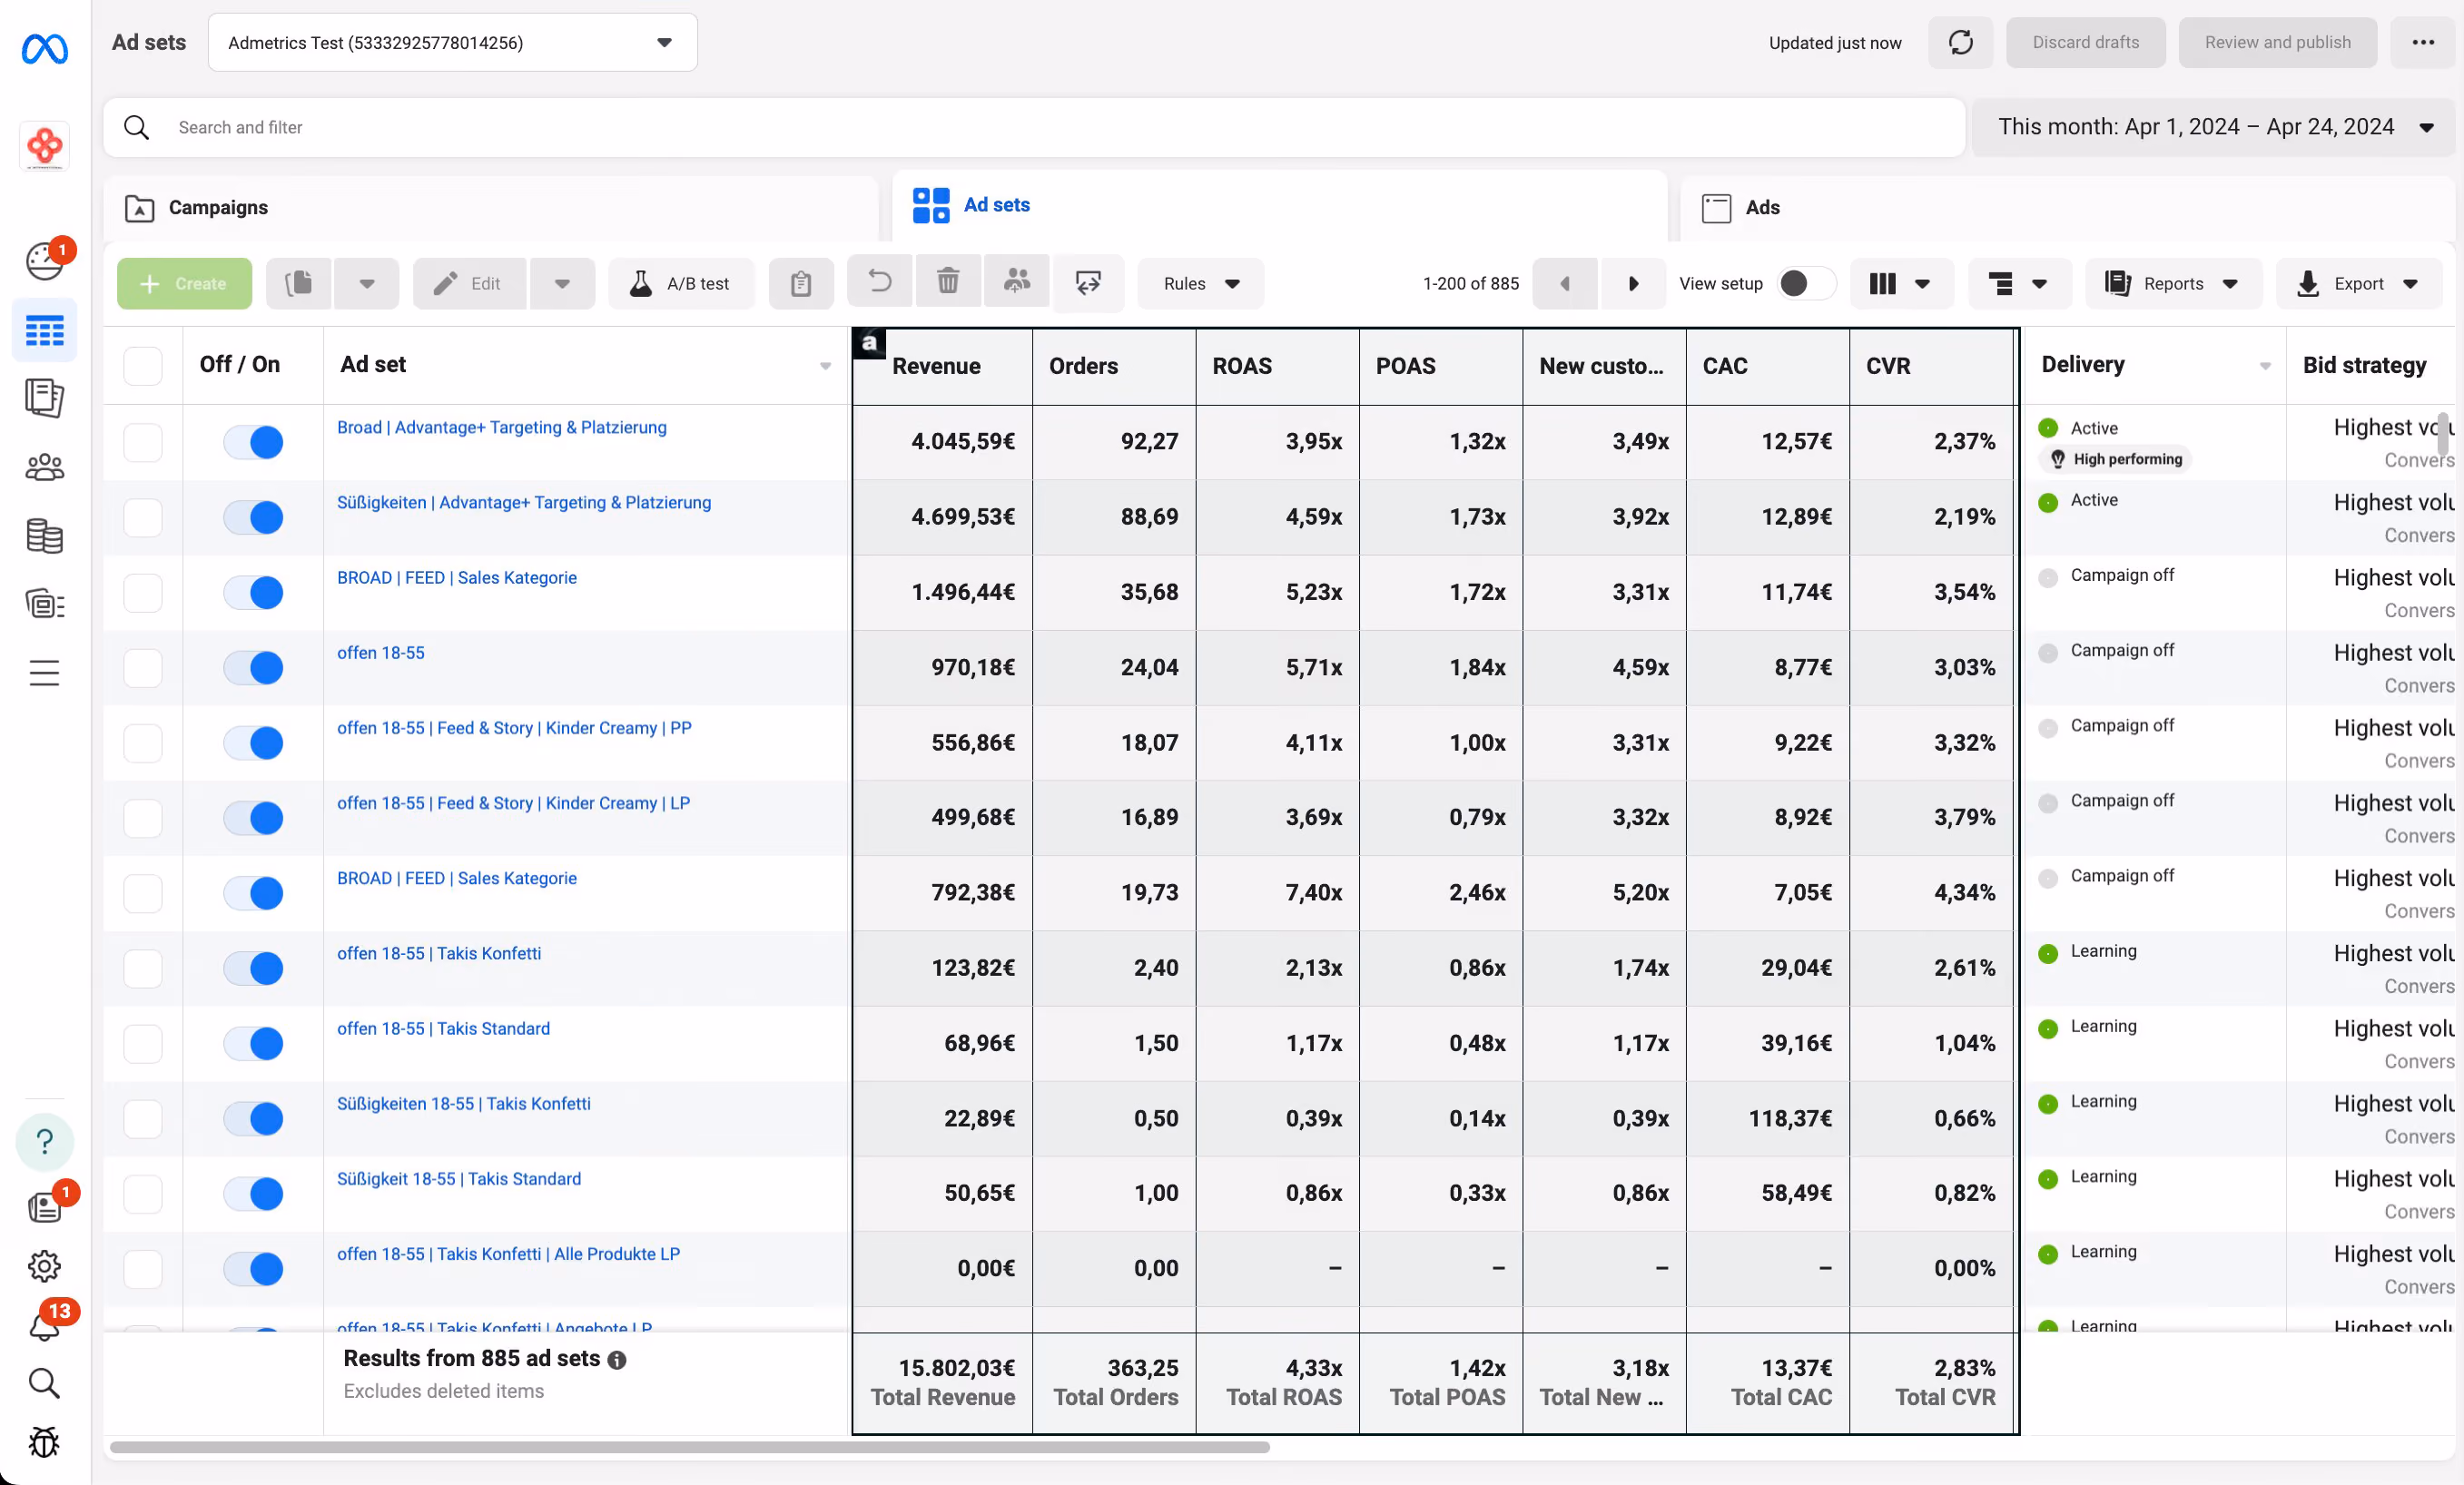Open the three-dot more options menu
The height and width of the screenshot is (1485, 2464).
[2422, 42]
